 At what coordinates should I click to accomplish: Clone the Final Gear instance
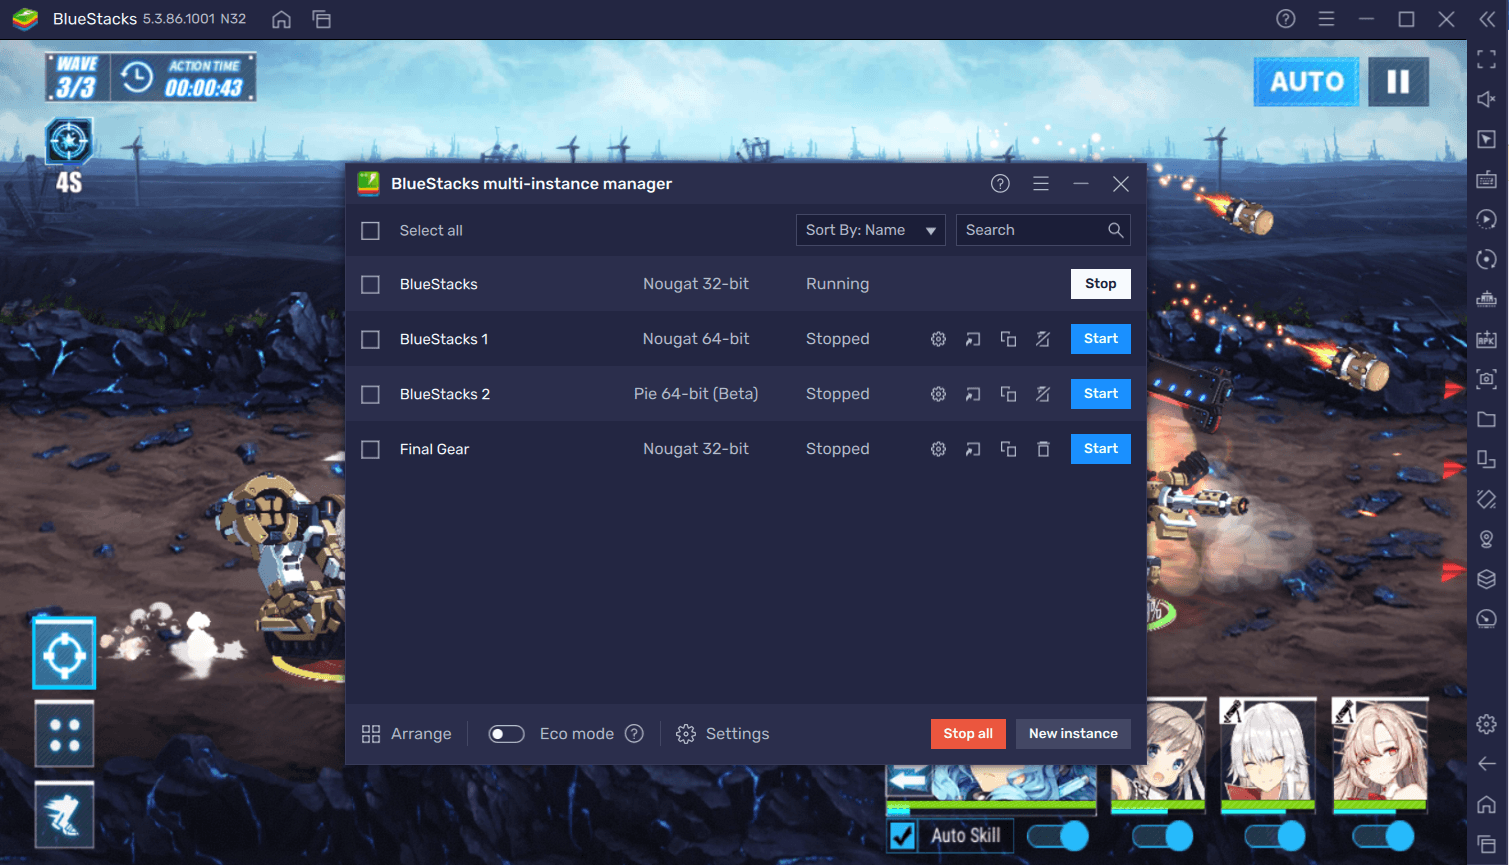(x=1008, y=449)
